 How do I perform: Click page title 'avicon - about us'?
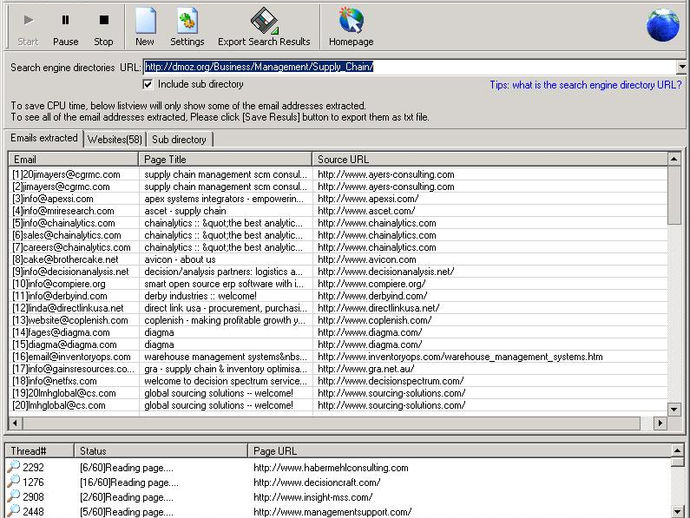point(180,259)
